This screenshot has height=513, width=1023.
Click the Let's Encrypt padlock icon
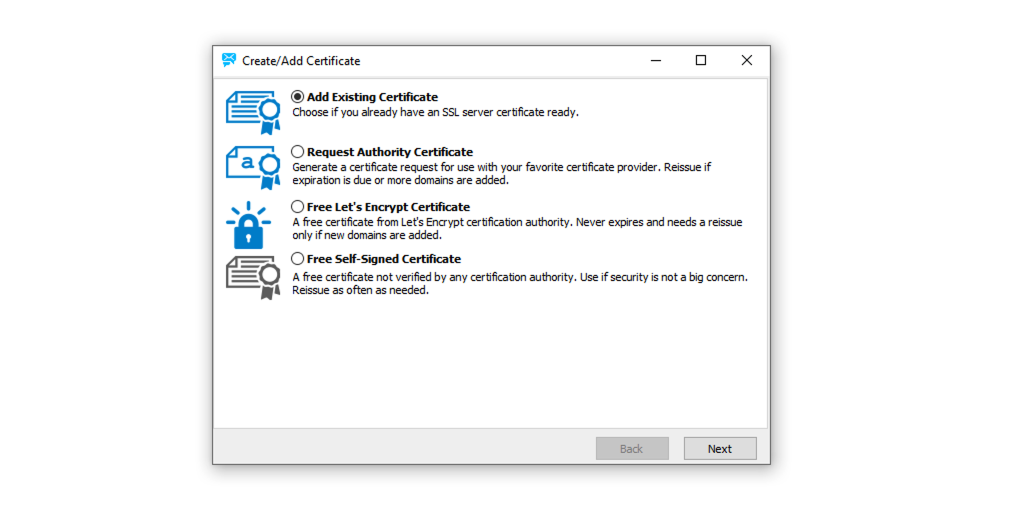tap(249, 225)
